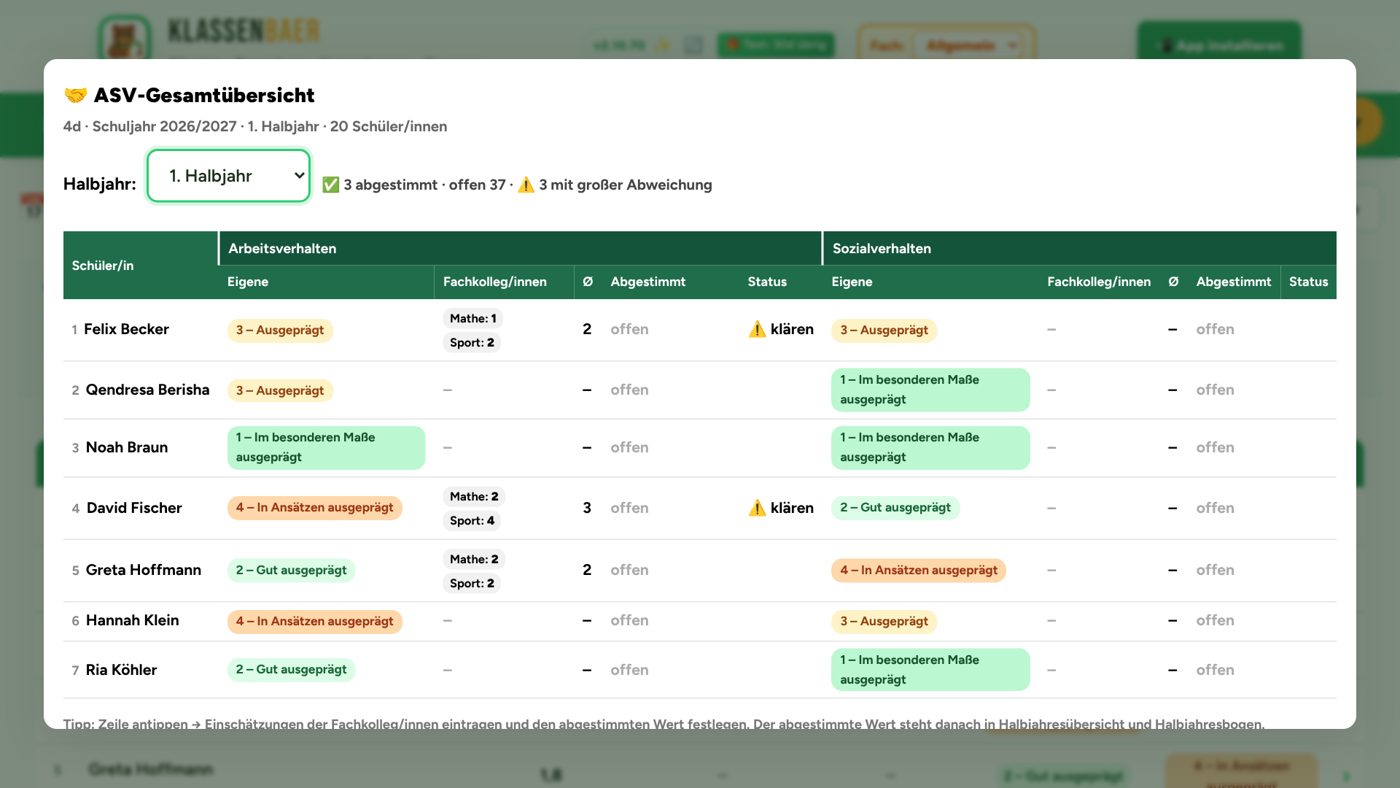
Task: Click Noah Braun's Arbeitsverhalten '1 – Im besonderen Maße' badge
Action: coord(326,447)
